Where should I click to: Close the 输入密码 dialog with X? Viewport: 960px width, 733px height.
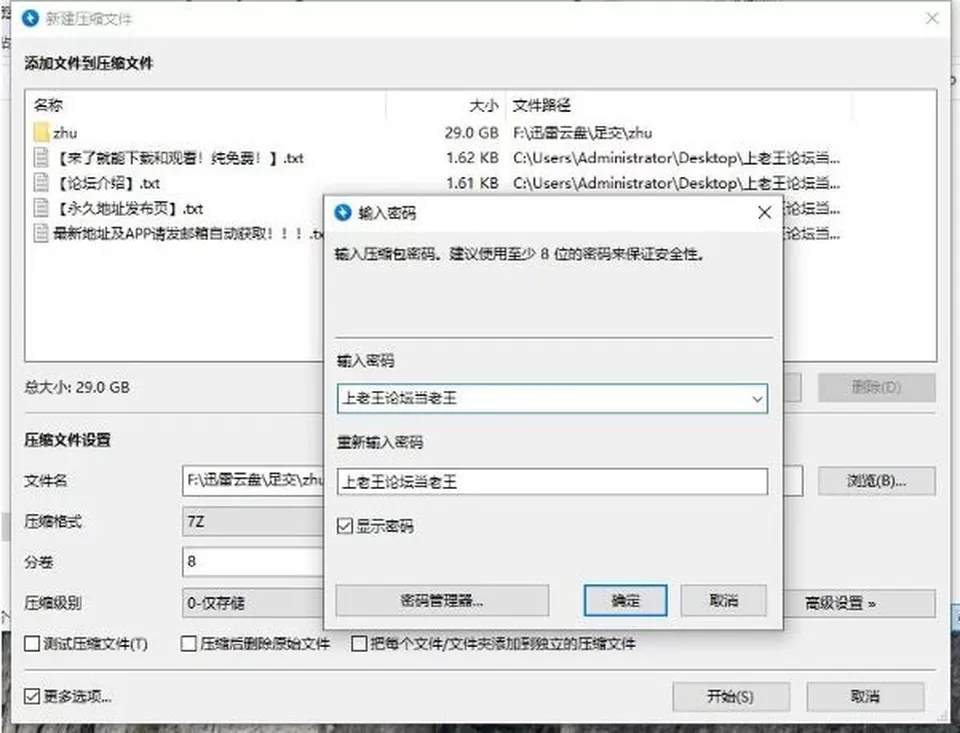764,212
